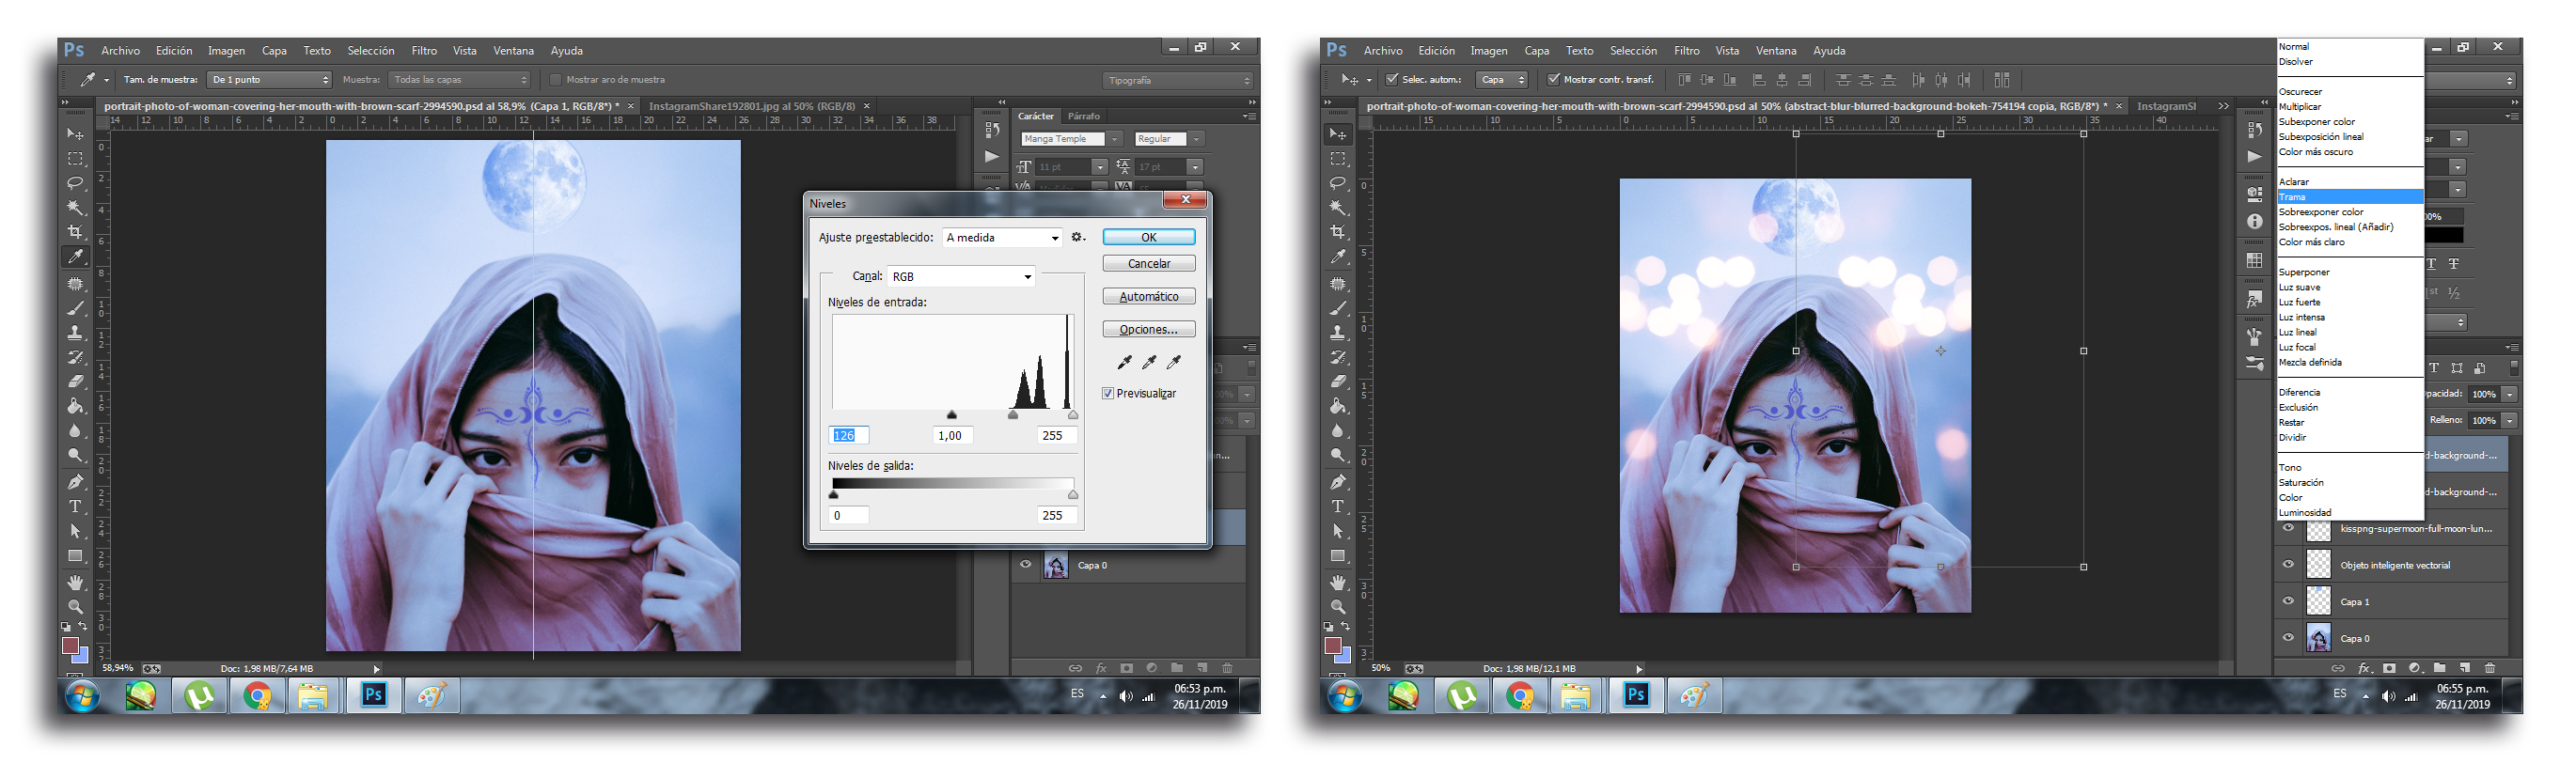The width and height of the screenshot is (2576, 763).
Task: Pick the white point eyedropper in Niveles
Action: [x=1174, y=362]
